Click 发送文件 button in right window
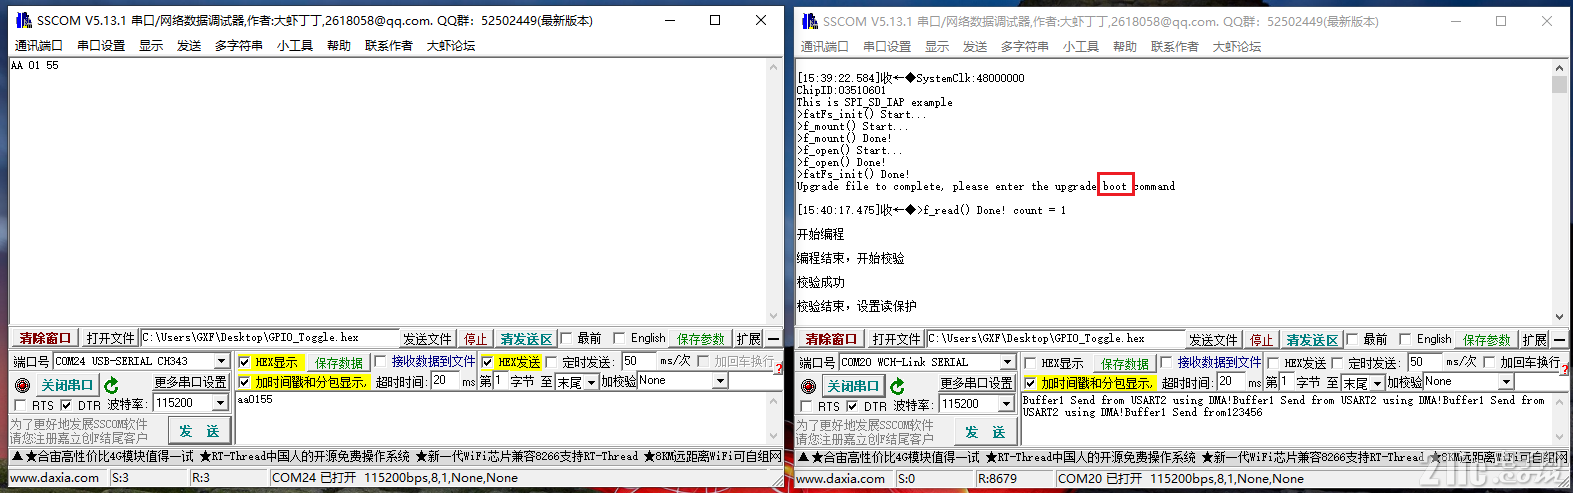 1213,340
